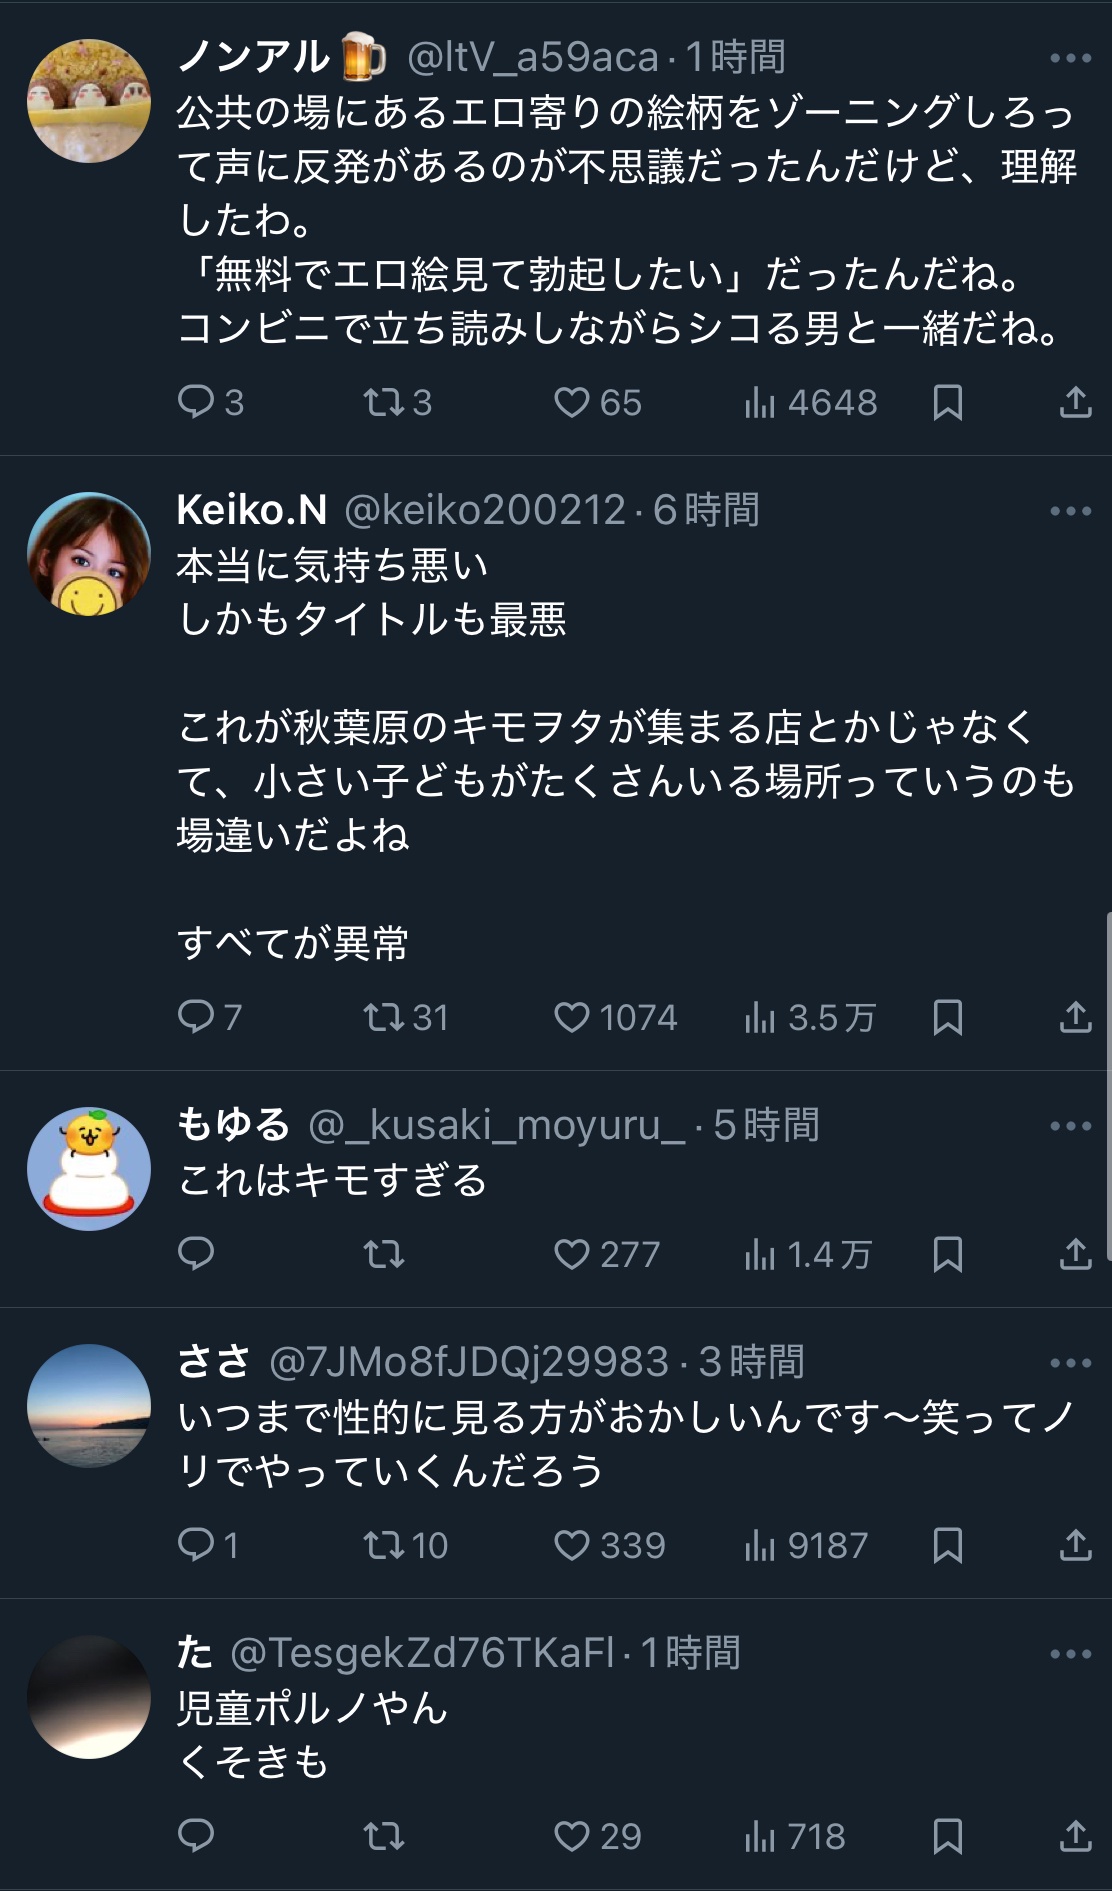Viewport: 1112px width, 1891px height.
Task: Tap ノンアル's profile picture
Action: (x=89, y=100)
